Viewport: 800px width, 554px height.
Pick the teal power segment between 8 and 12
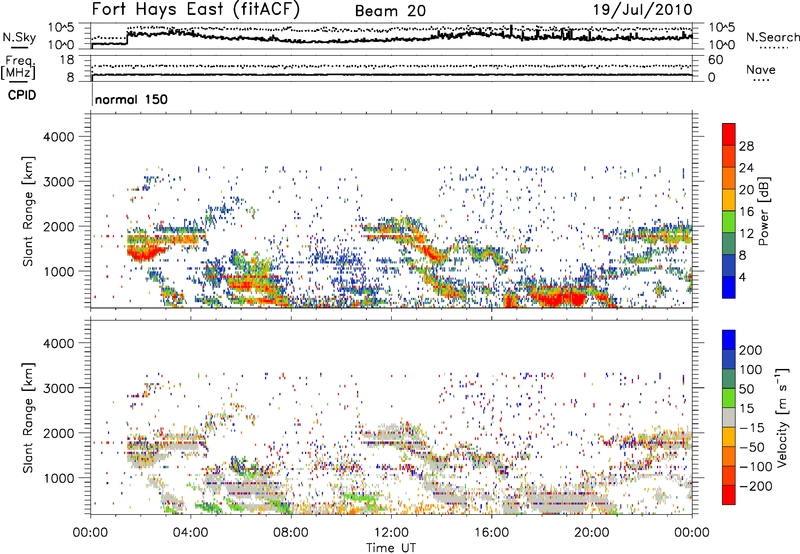729,244
